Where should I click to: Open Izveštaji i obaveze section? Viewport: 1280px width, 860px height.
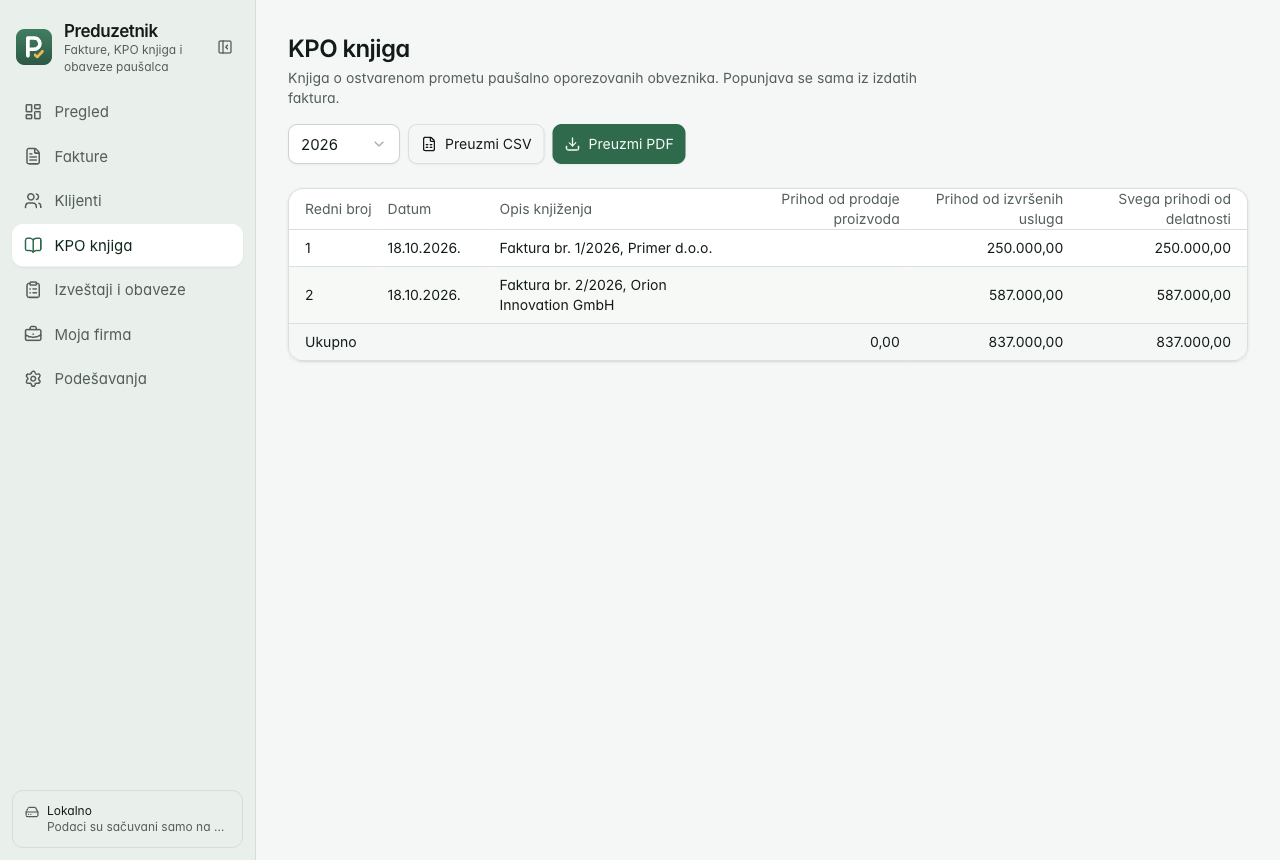(x=127, y=290)
